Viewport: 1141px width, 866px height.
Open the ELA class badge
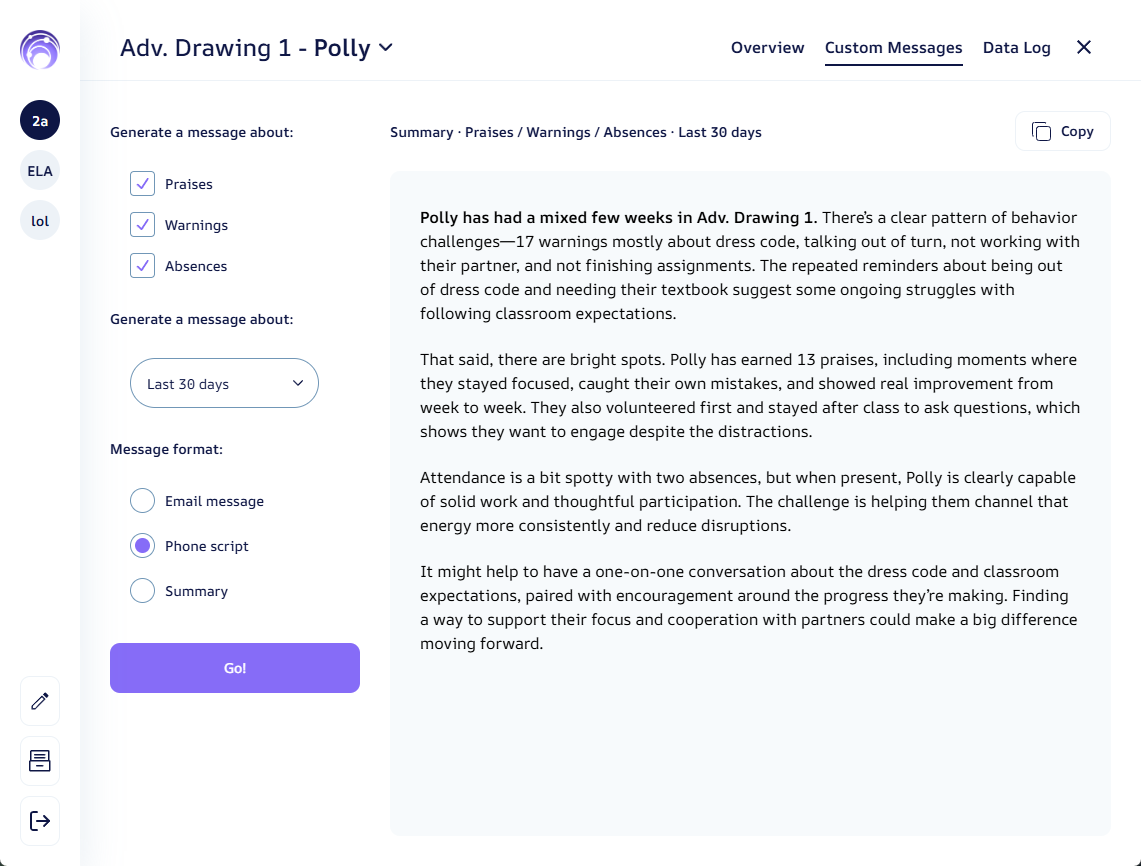click(x=40, y=171)
